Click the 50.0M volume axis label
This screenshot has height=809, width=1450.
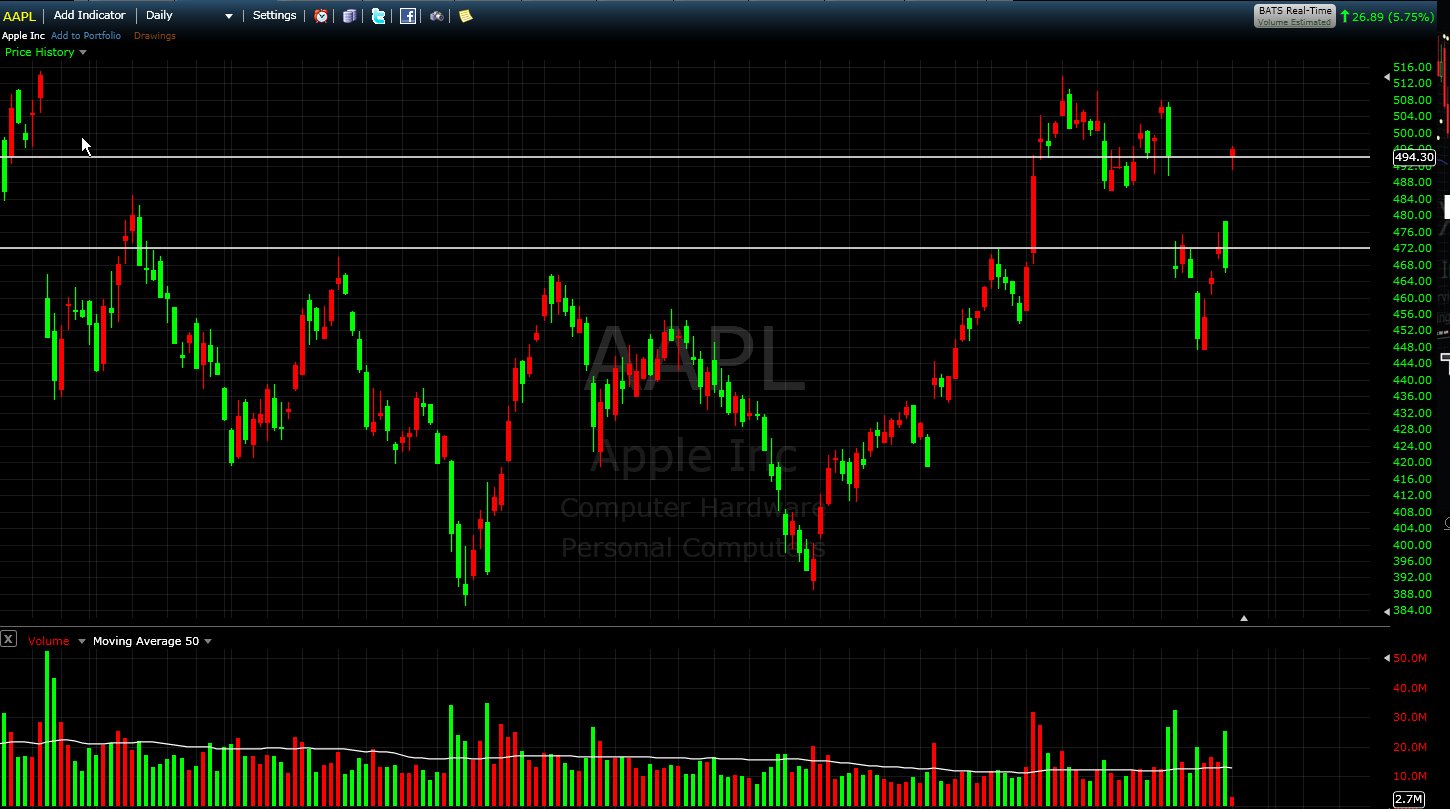click(x=1409, y=658)
